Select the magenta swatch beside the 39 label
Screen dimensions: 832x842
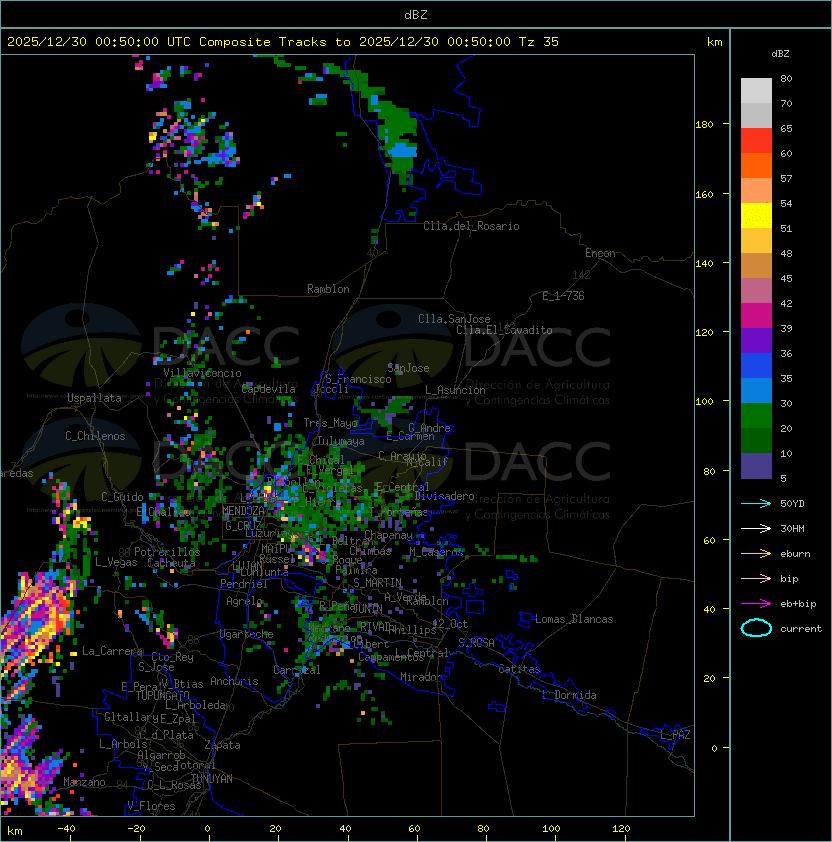tap(756, 316)
